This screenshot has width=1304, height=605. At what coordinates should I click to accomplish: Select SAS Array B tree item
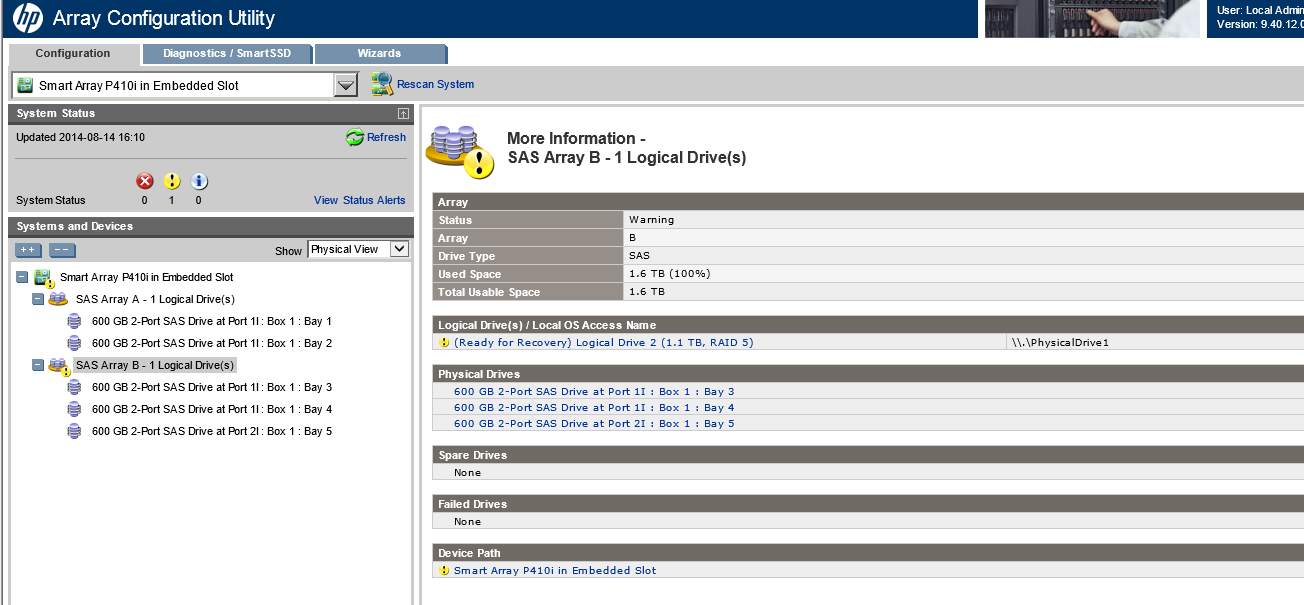(x=155, y=365)
